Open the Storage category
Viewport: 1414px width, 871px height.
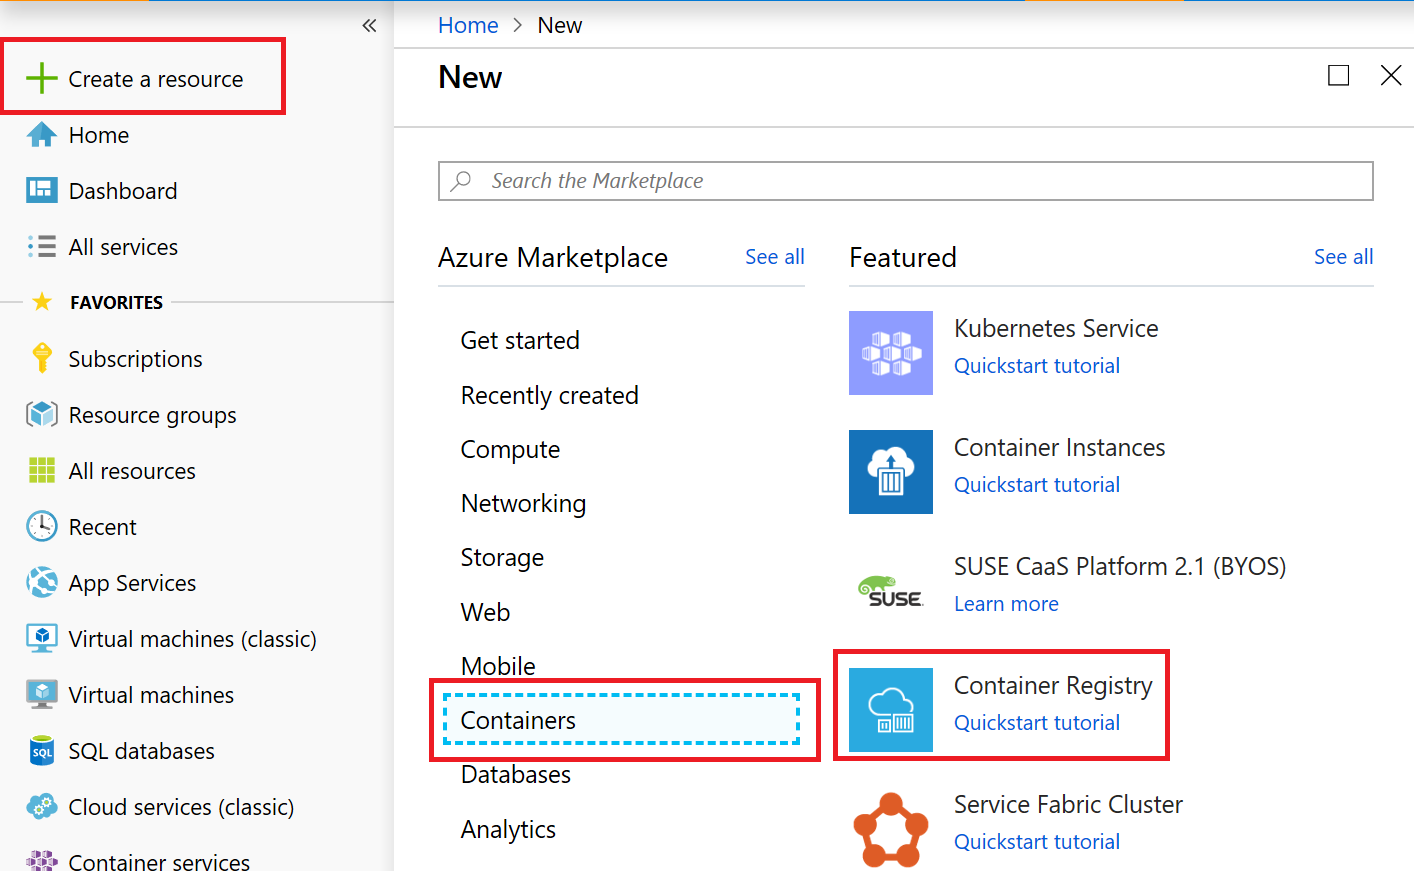[502, 557]
